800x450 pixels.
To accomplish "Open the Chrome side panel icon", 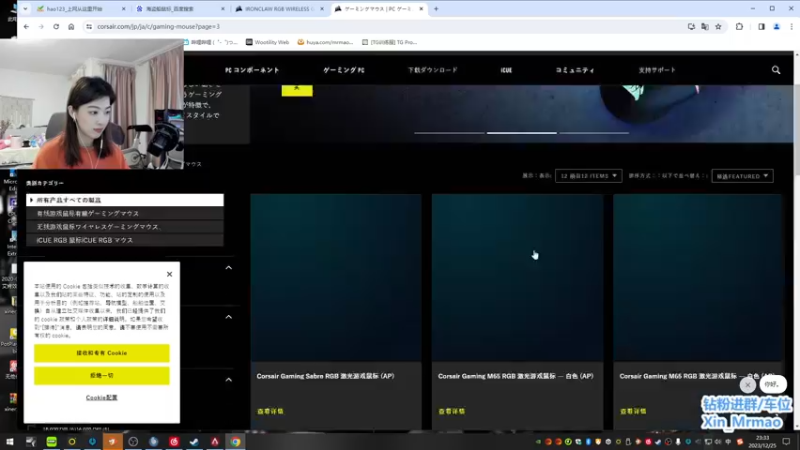I will [x=761, y=27].
